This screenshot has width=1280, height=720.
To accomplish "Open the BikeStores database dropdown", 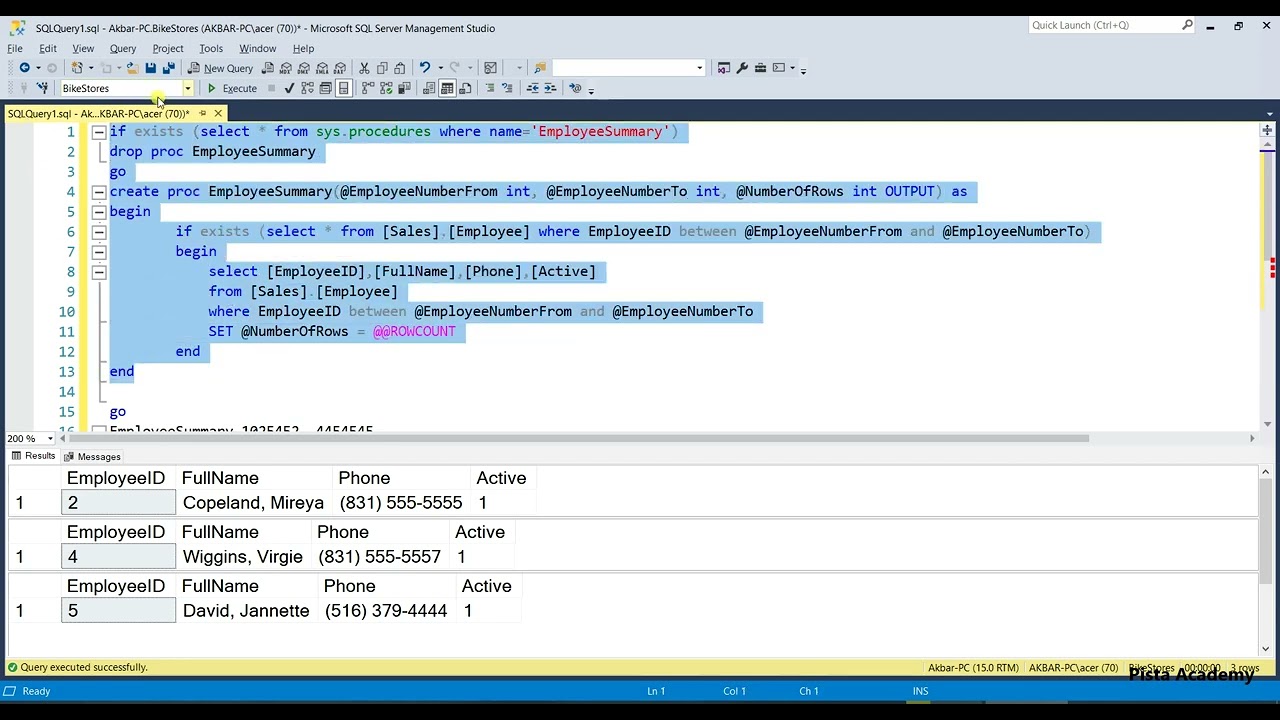I will 187,88.
